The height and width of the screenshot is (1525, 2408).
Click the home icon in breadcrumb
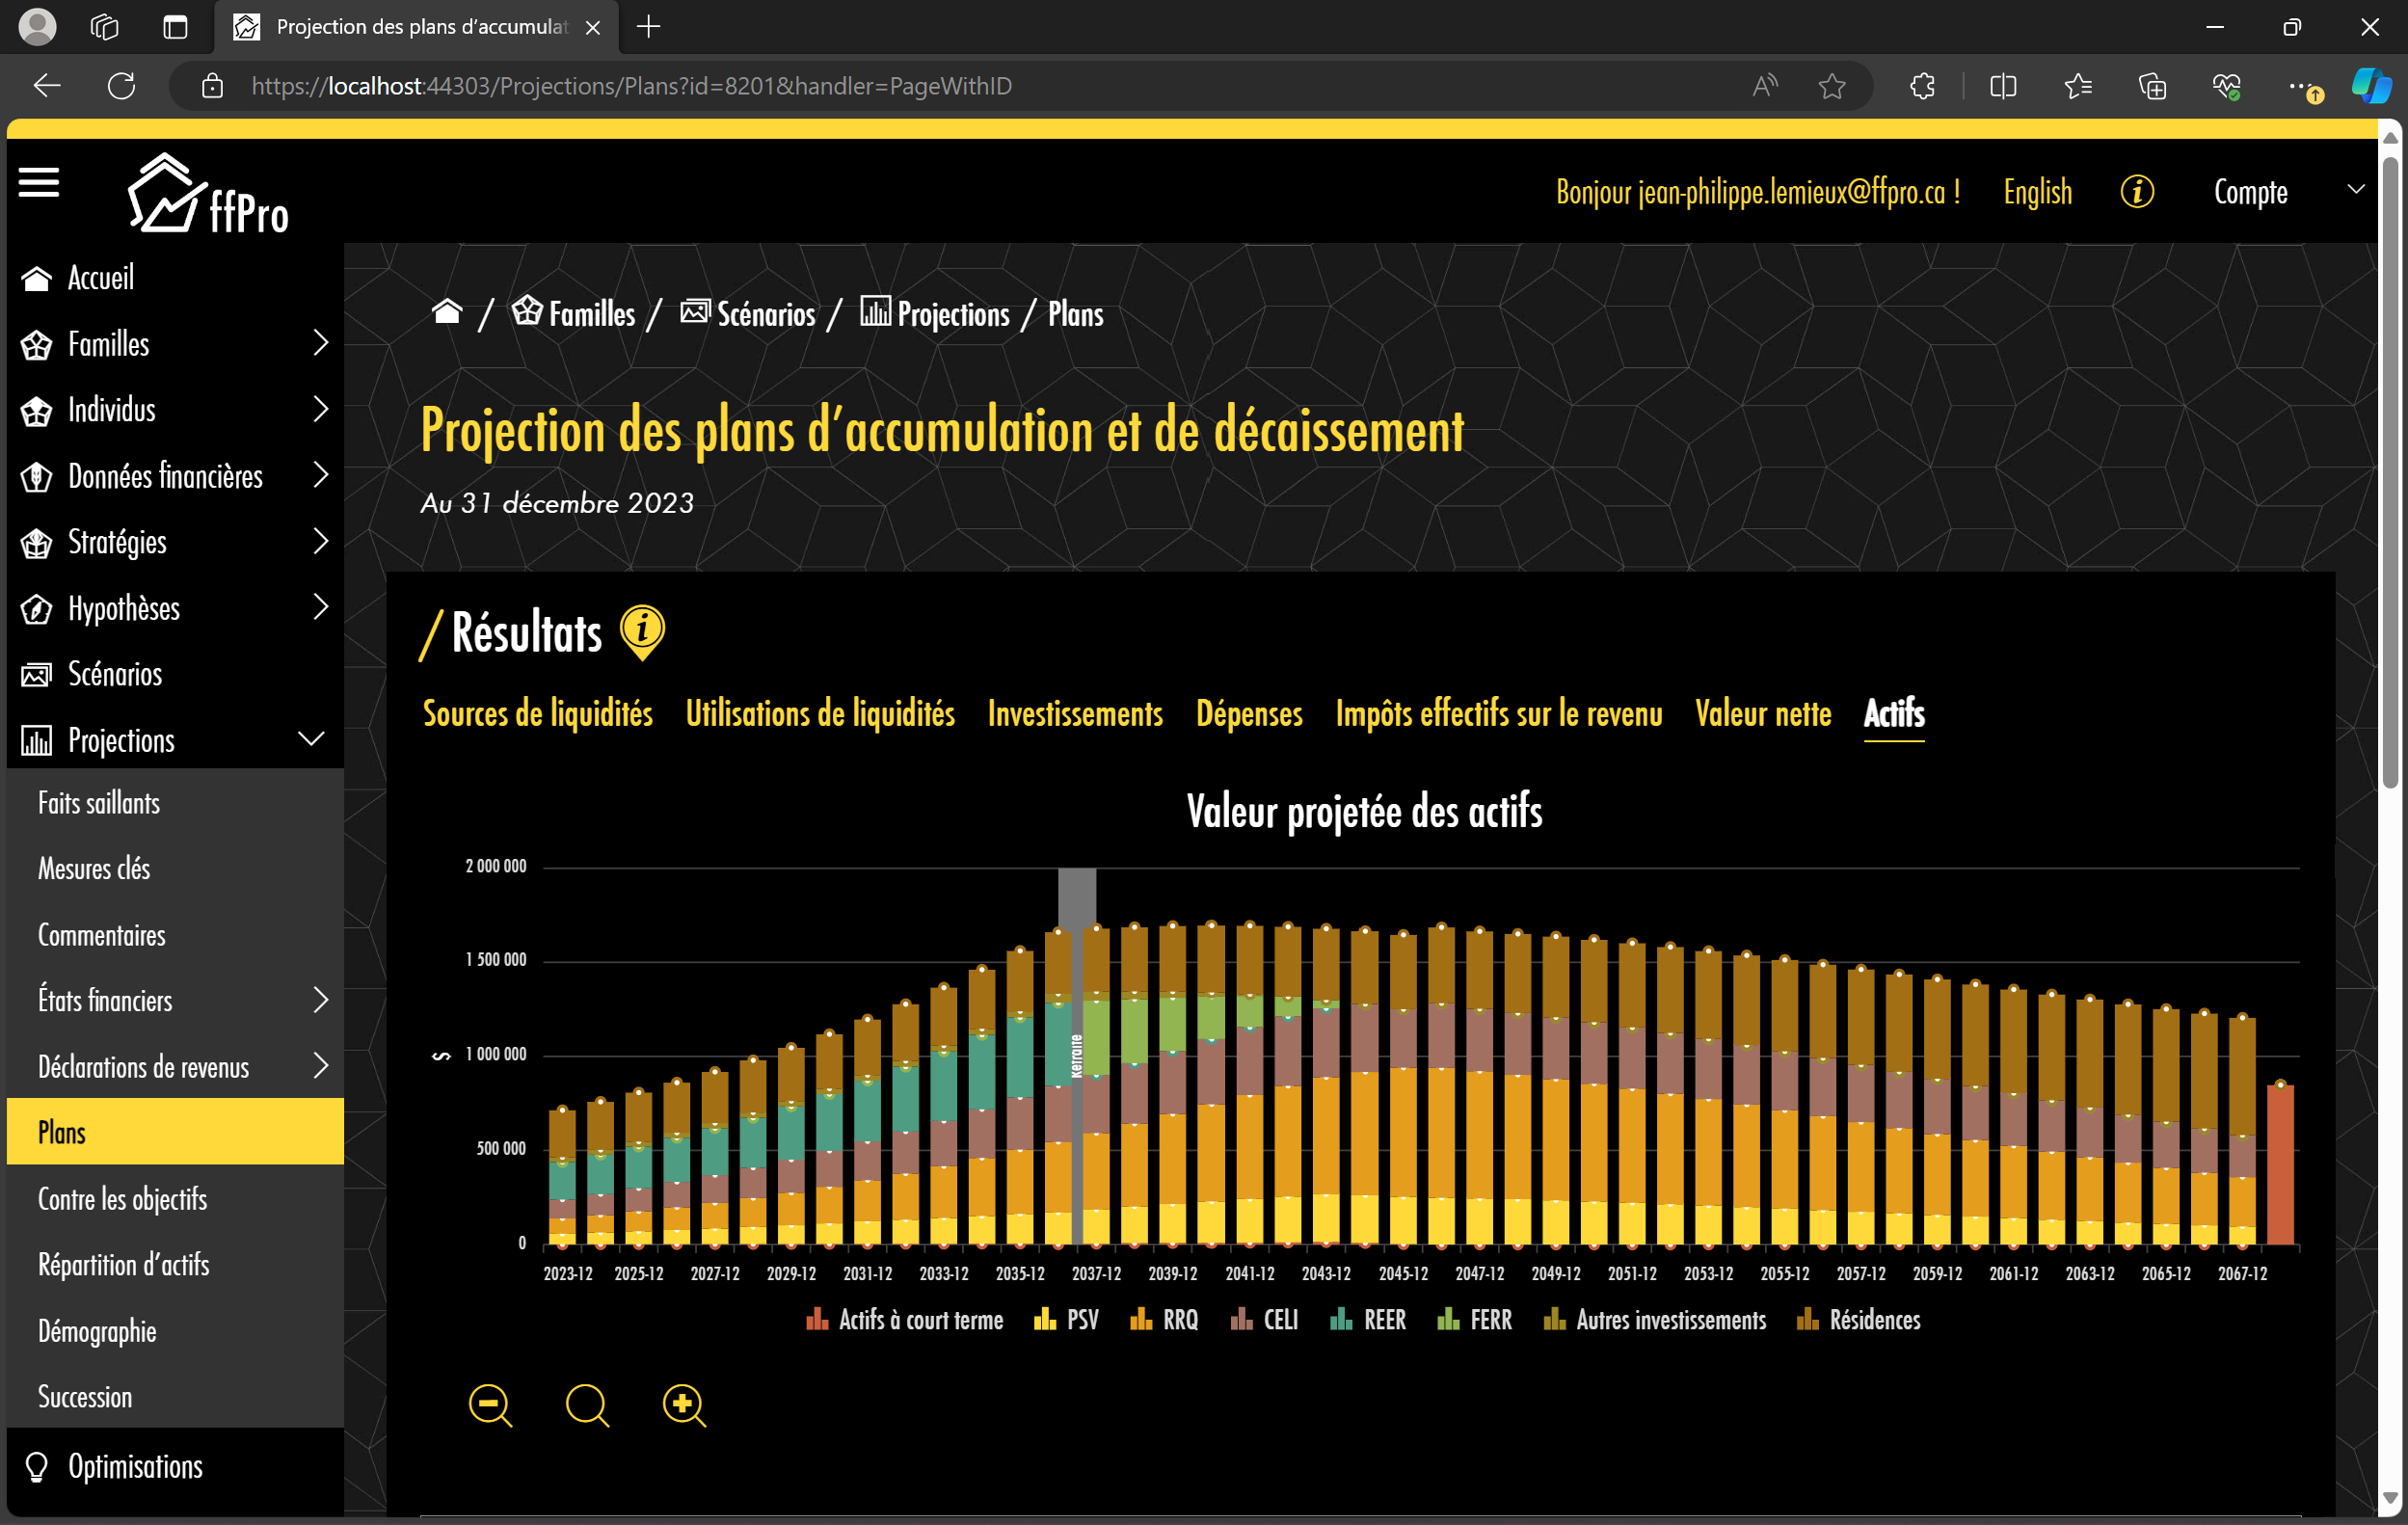[x=446, y=313]
